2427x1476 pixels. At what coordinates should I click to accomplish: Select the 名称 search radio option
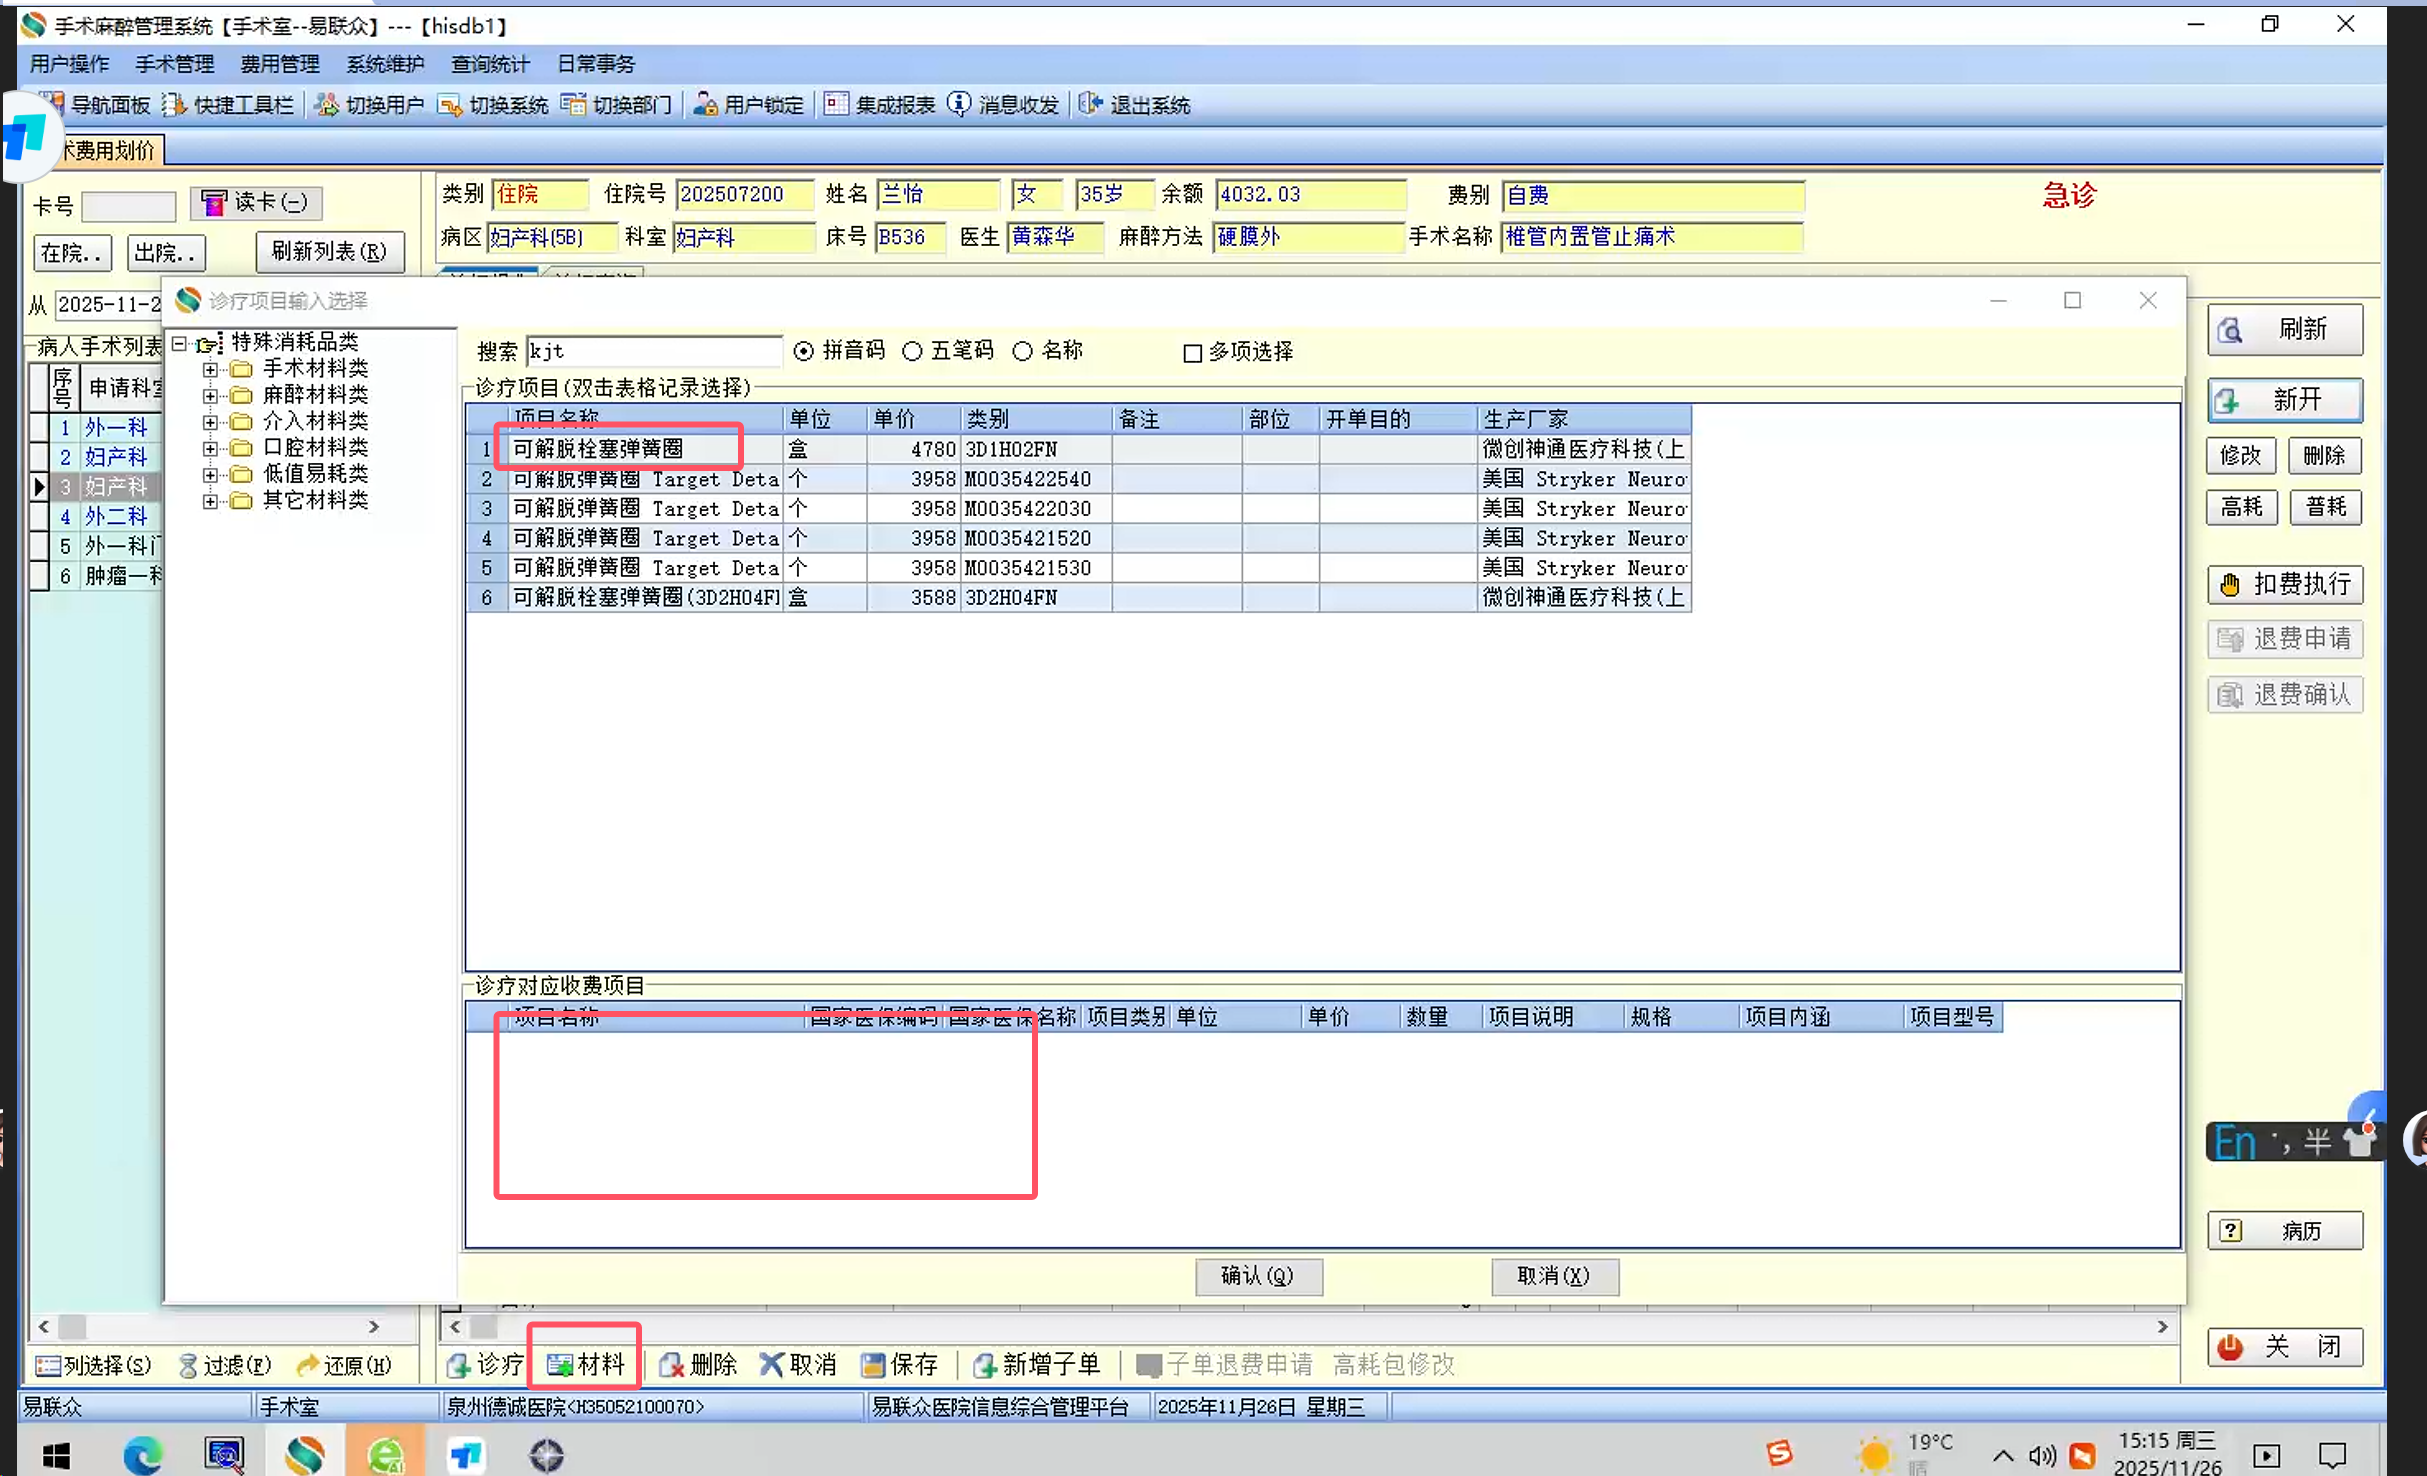point(1022,351)
